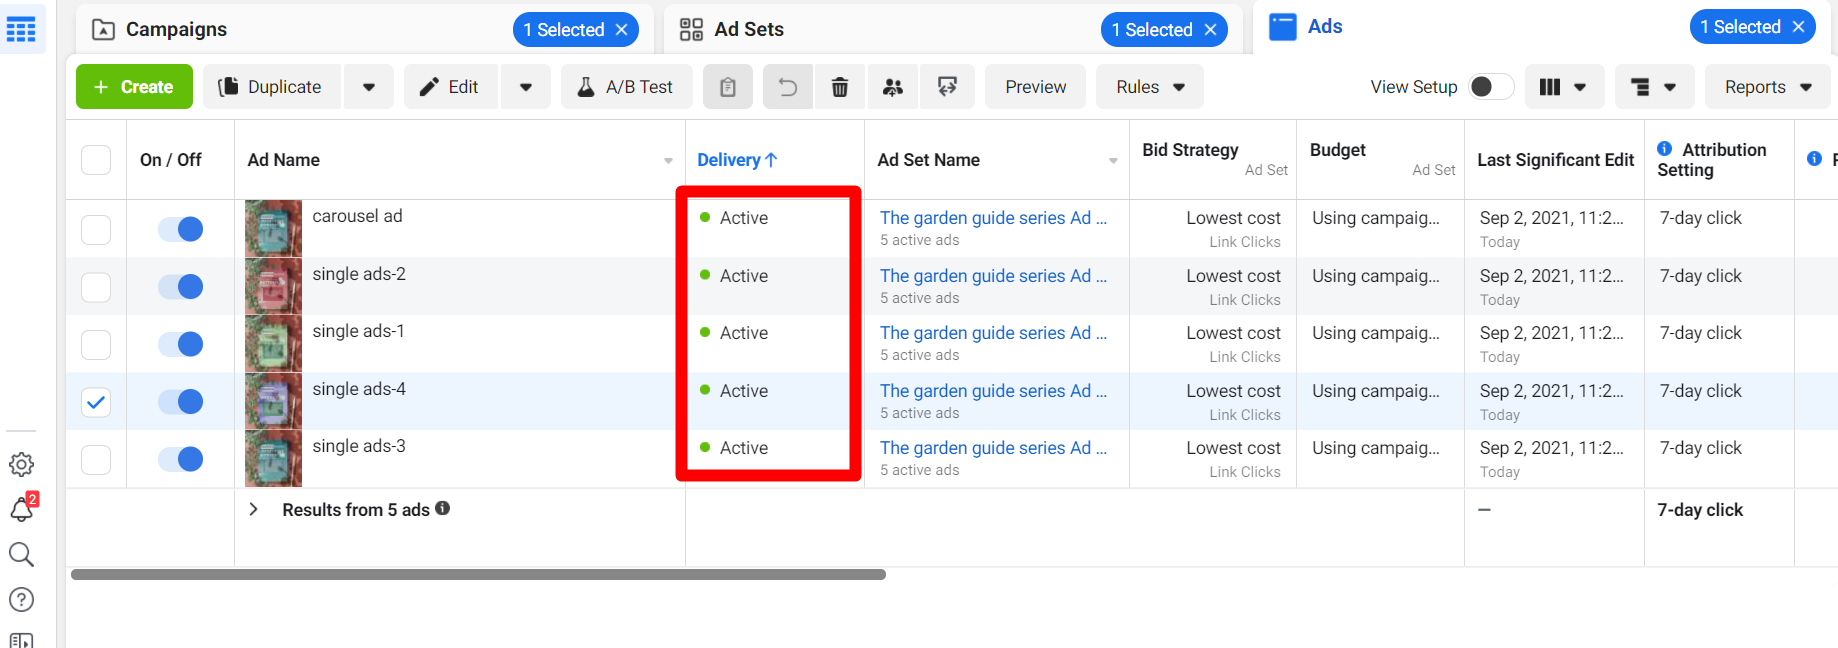Click the Preview button
Viewport: 1838px width, 648px height.
1035,87
